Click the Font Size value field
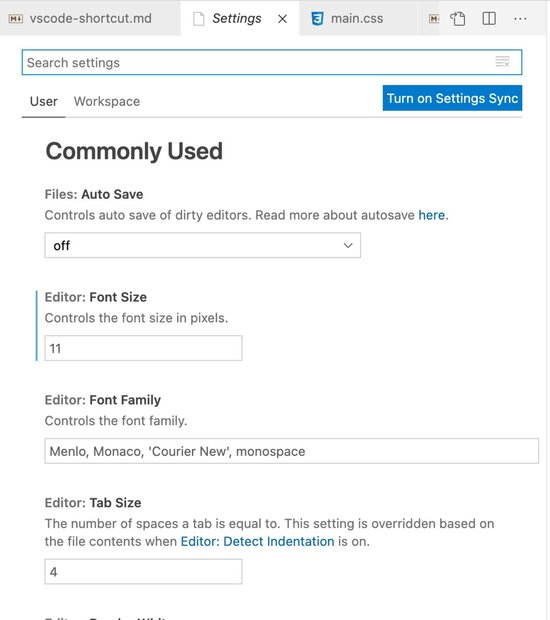550x620 pixels. click(143, 348)
